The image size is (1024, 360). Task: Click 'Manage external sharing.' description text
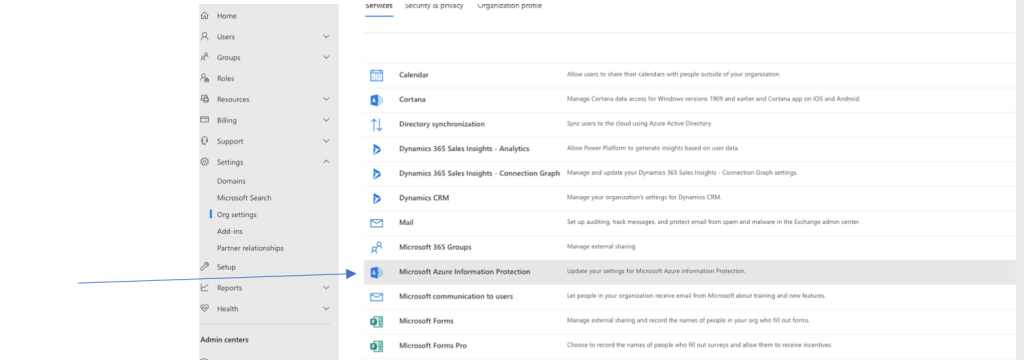click(601, 247)
